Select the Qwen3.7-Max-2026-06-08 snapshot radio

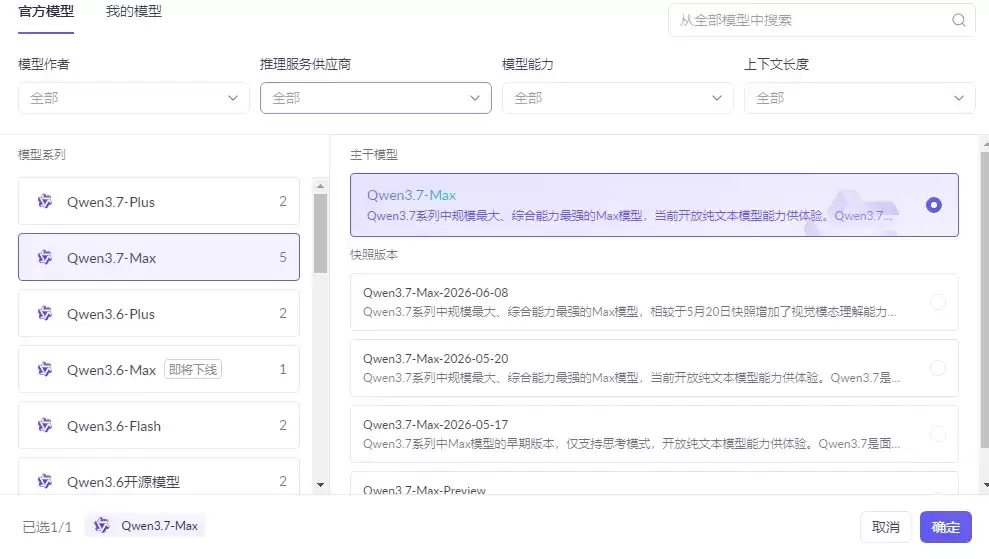(938, 302)
